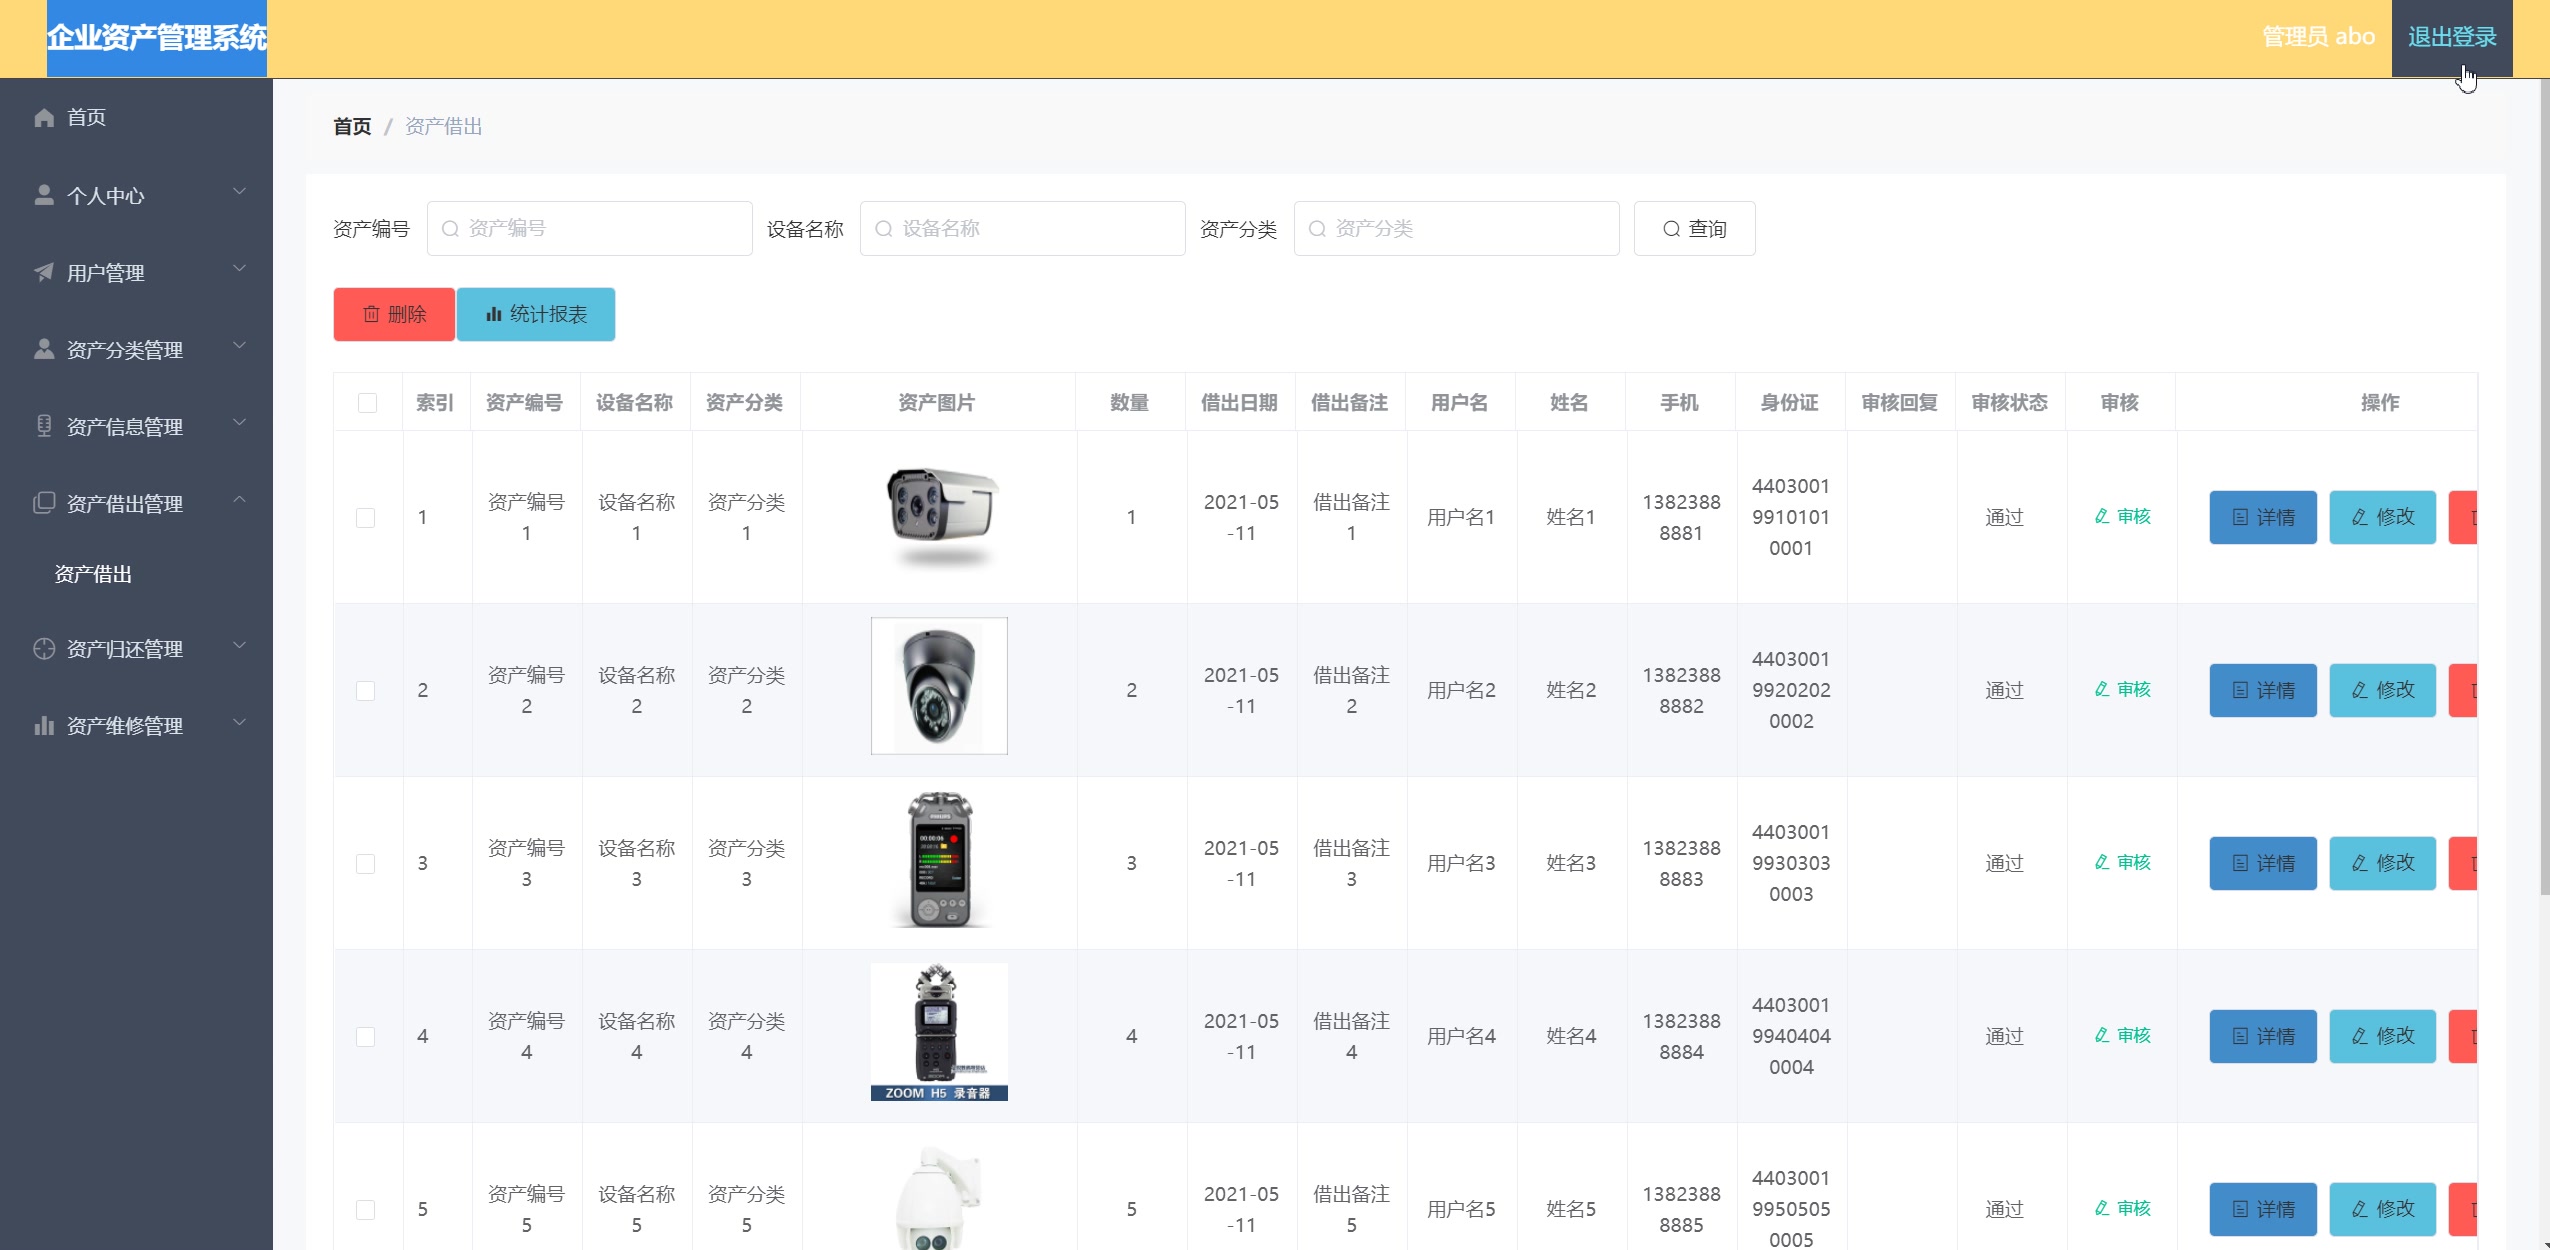Click the 资产信息管理 microphone icon
2550x1250 pixels.
point(44,426)
